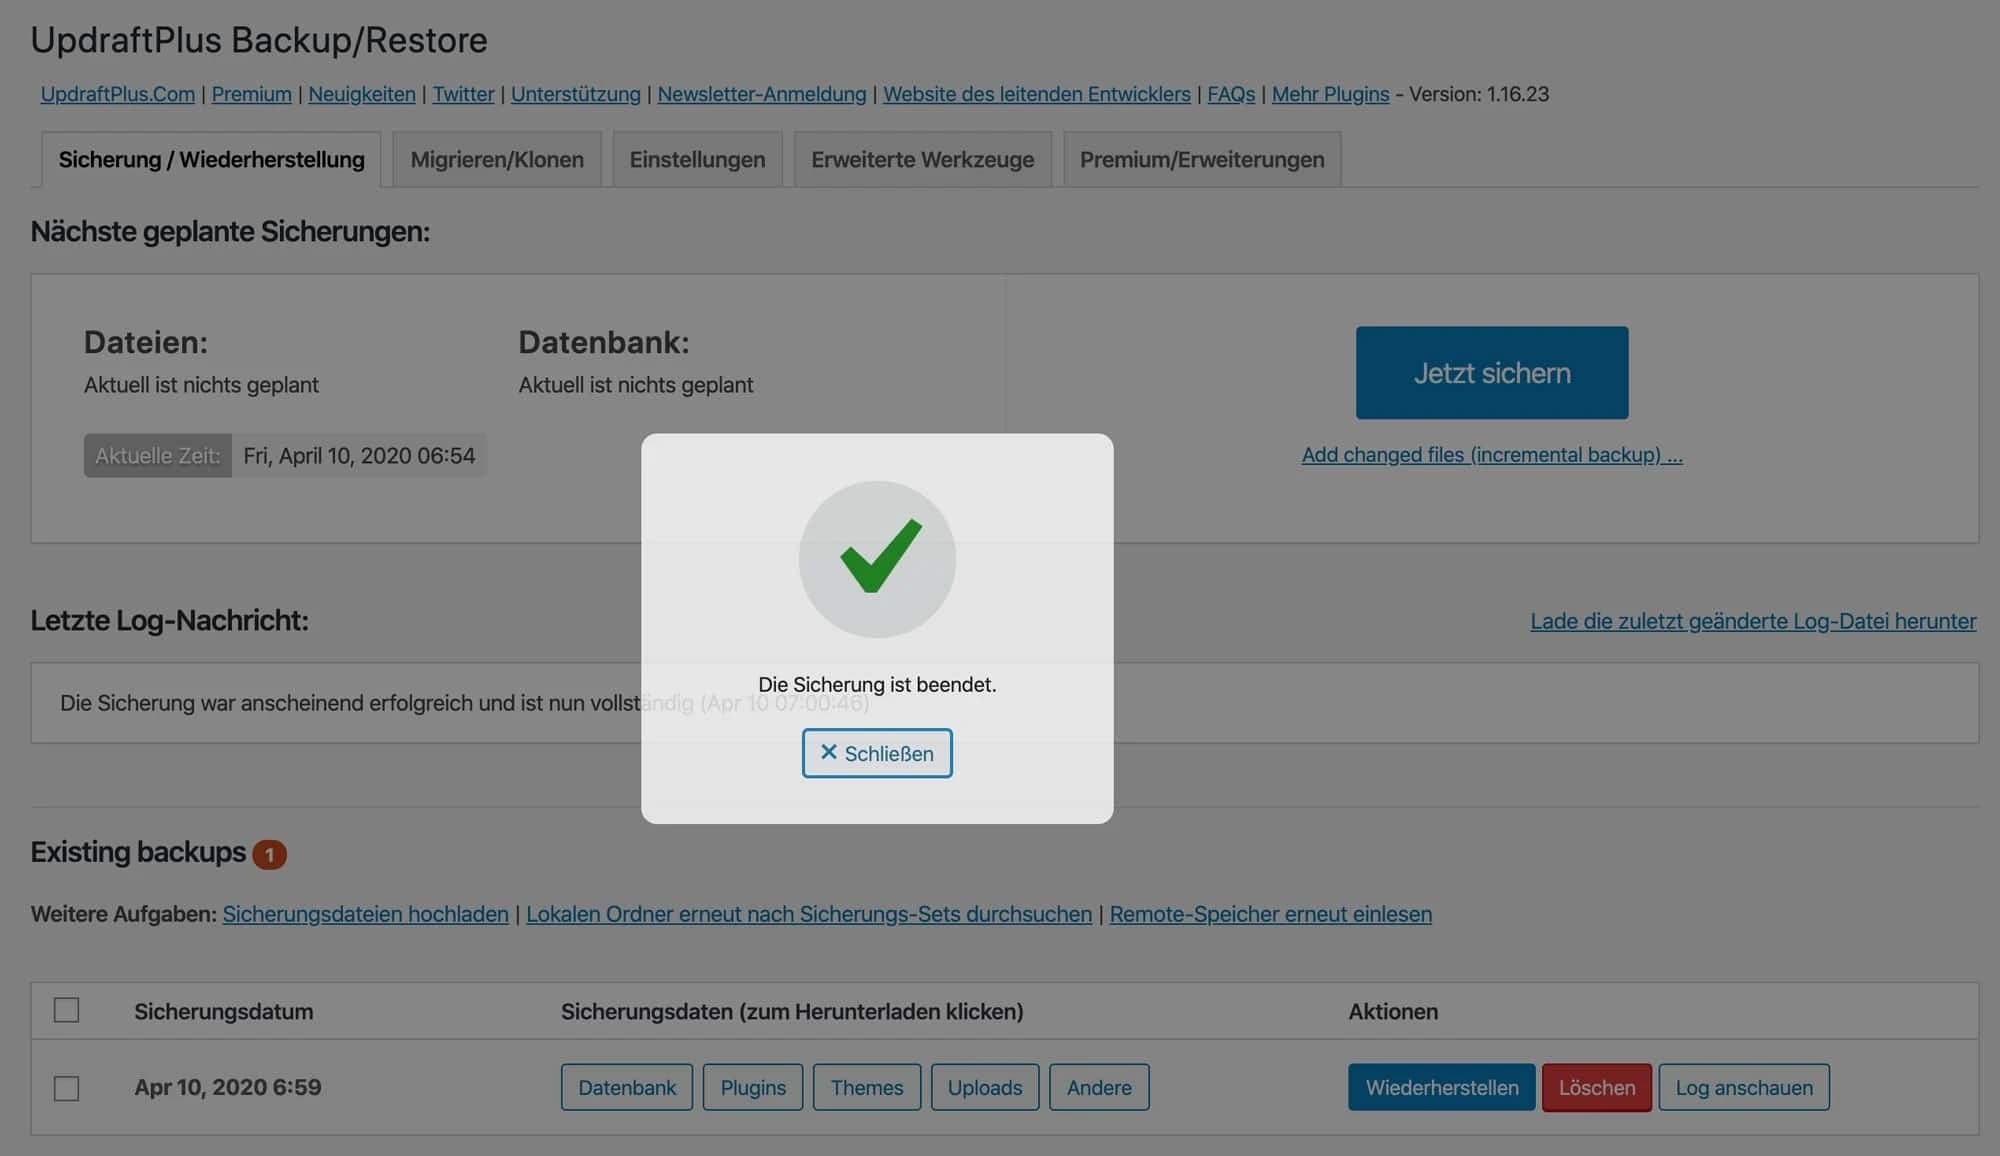Open the Twitter link
This screenshot has height=1156, width=2000.
pos(463,93)
